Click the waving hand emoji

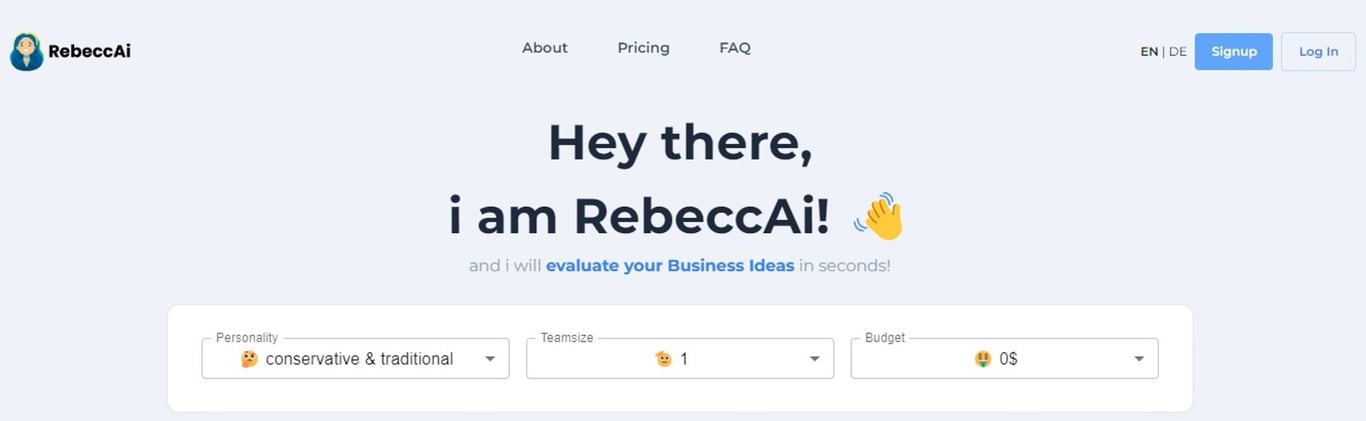pyautogui.click(x=879, y=217)
